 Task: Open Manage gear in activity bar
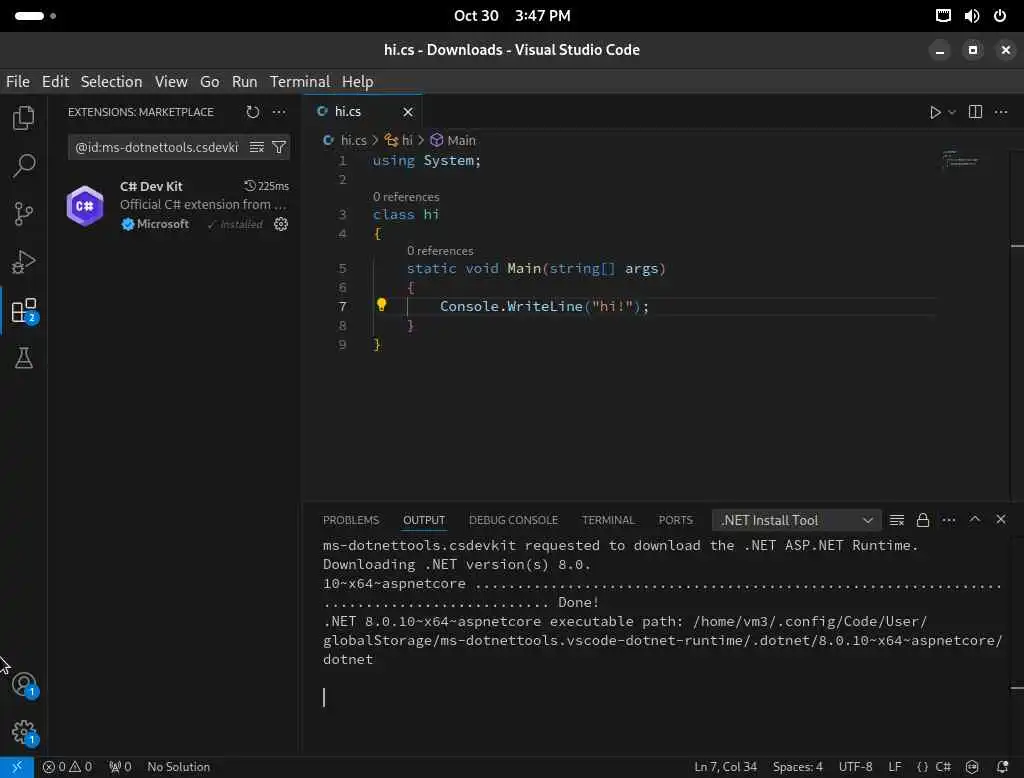24,733
